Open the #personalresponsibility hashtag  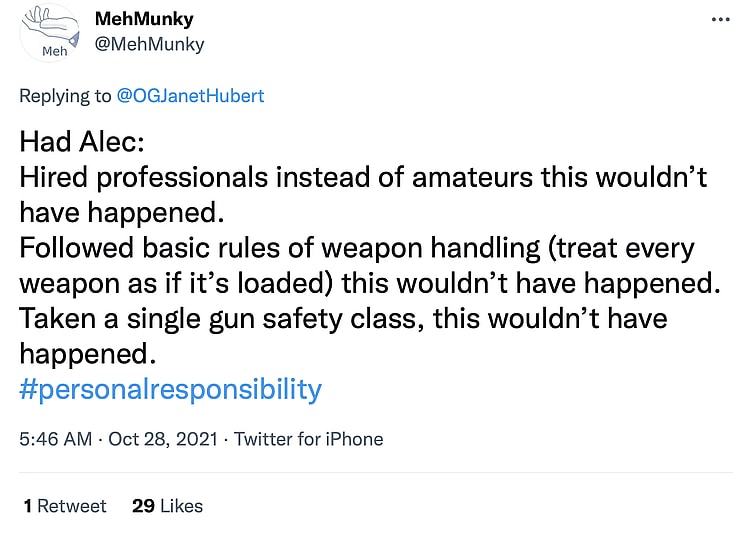[170, 389]
